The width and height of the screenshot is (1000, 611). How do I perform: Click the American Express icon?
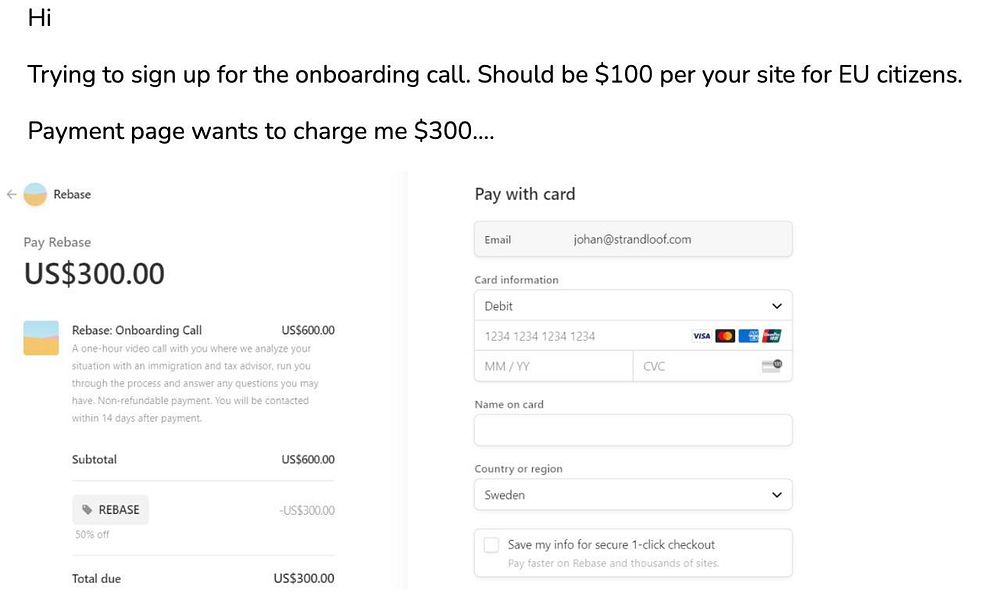click(748, 336)
